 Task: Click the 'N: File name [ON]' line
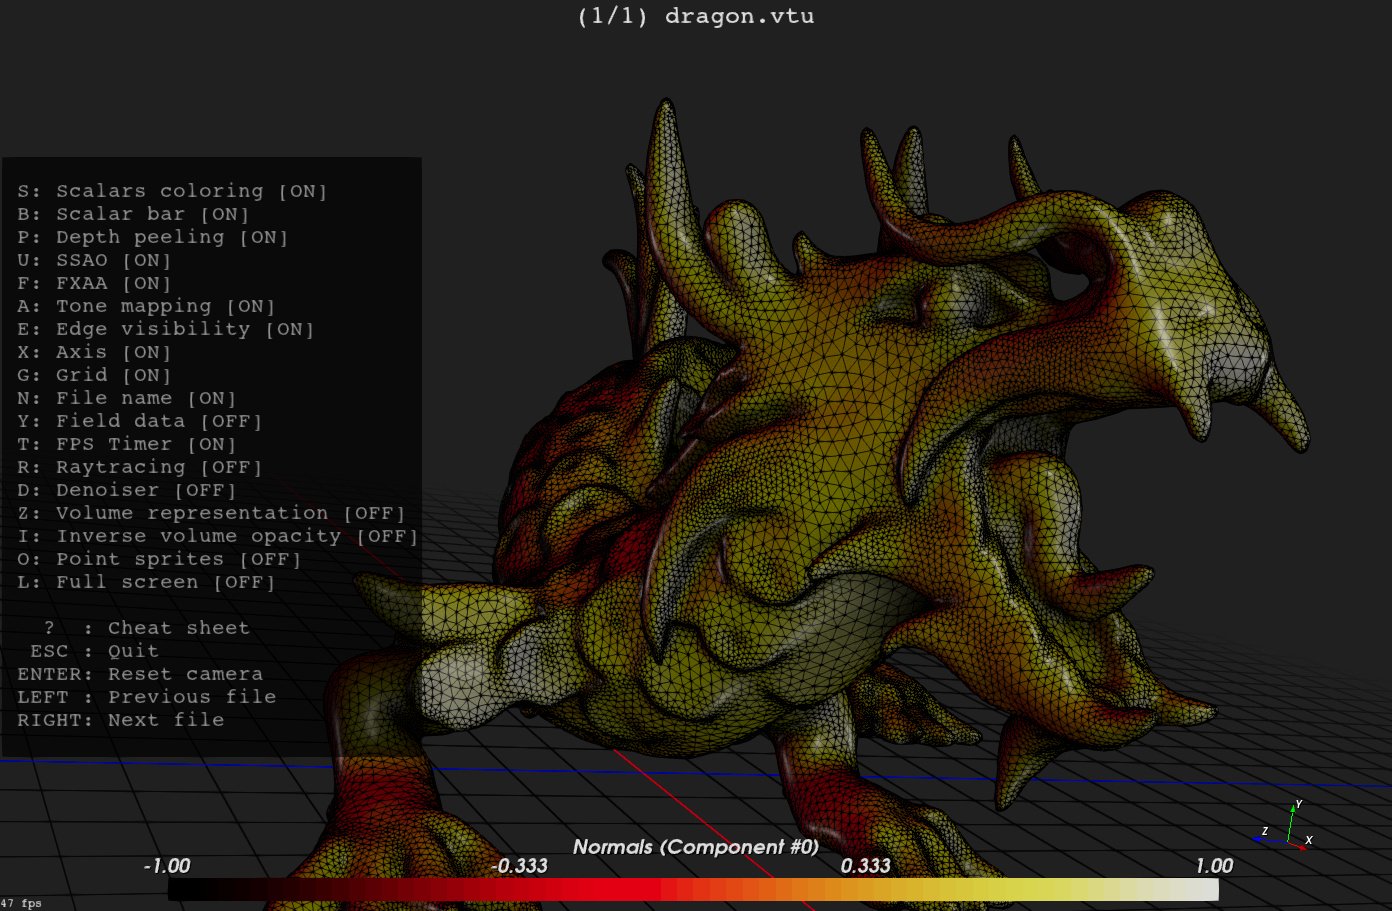click(x=127, y=398)
